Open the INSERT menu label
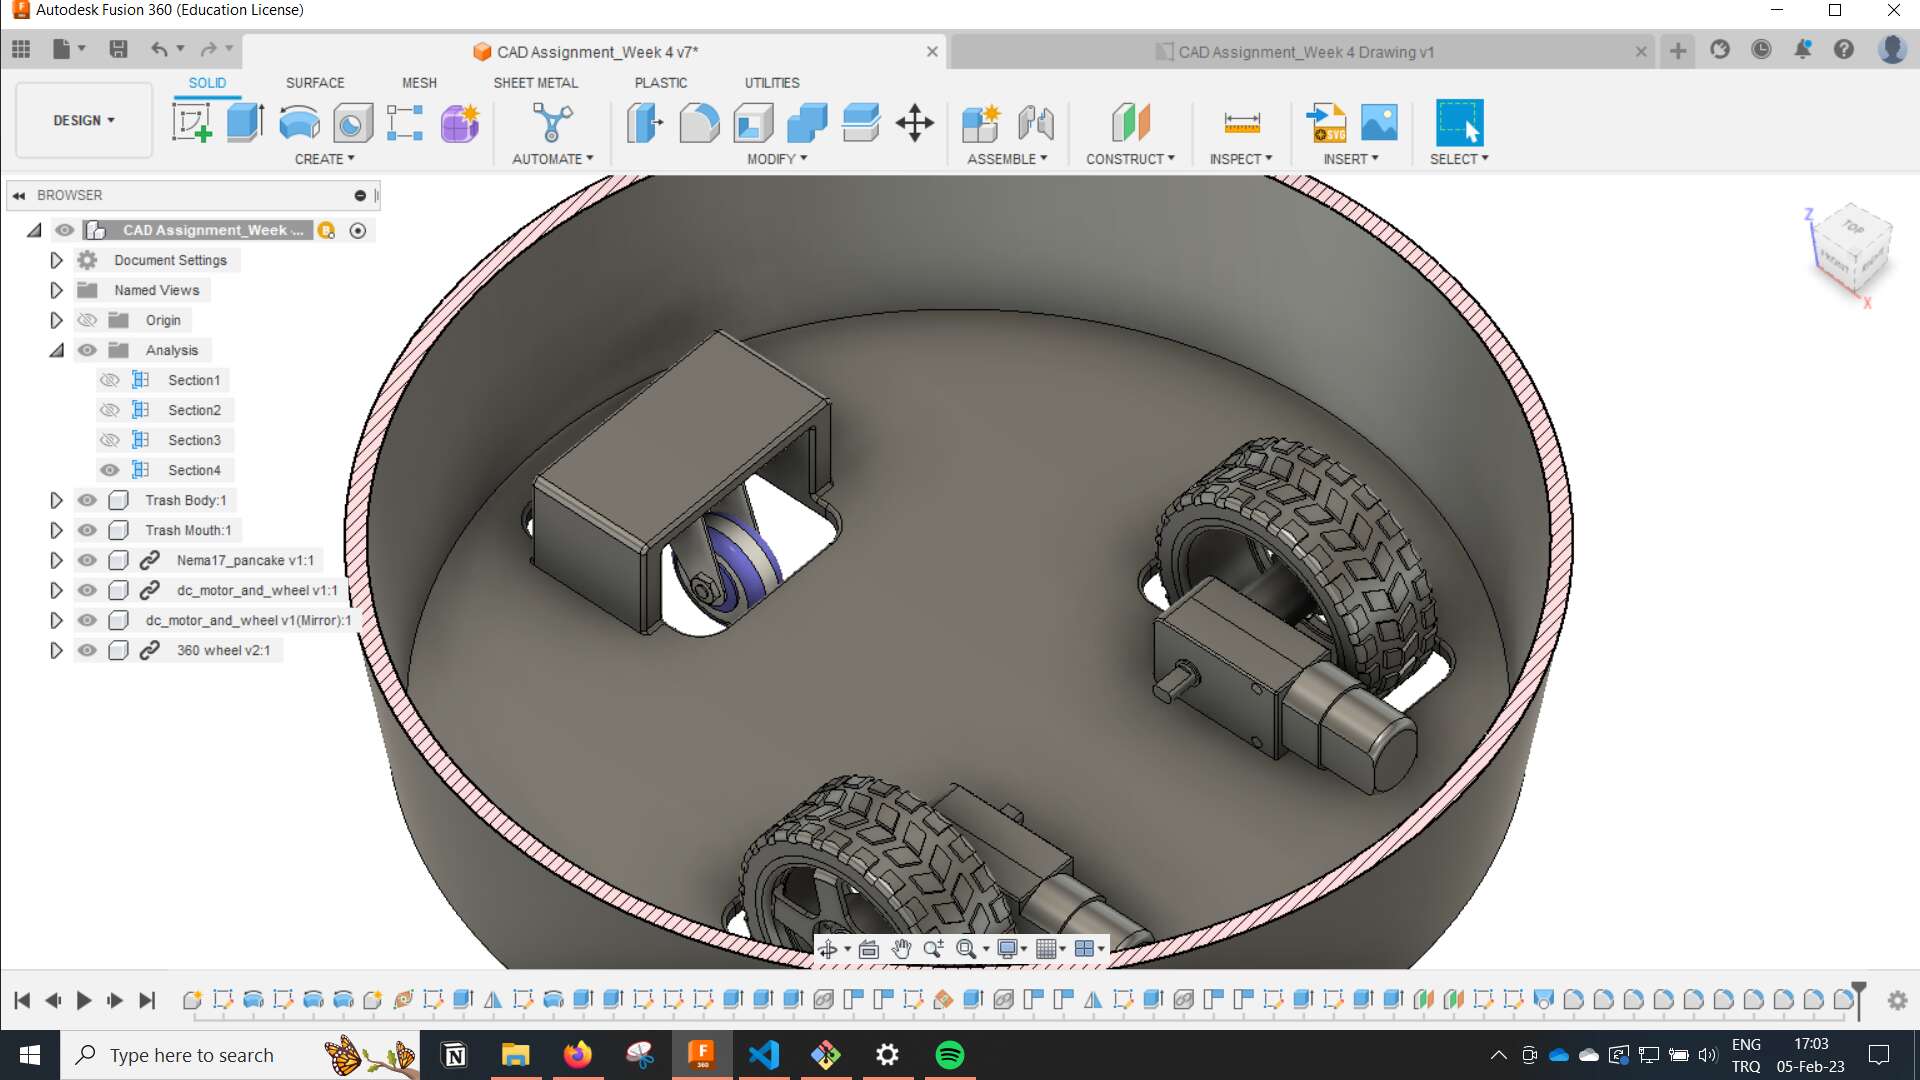Viewport: 1920px width, 1080px height. 1351,159
